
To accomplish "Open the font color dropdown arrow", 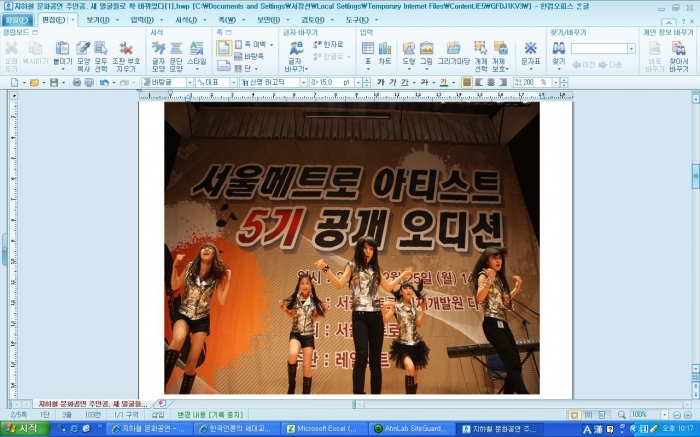I will [x=454, y=83].
